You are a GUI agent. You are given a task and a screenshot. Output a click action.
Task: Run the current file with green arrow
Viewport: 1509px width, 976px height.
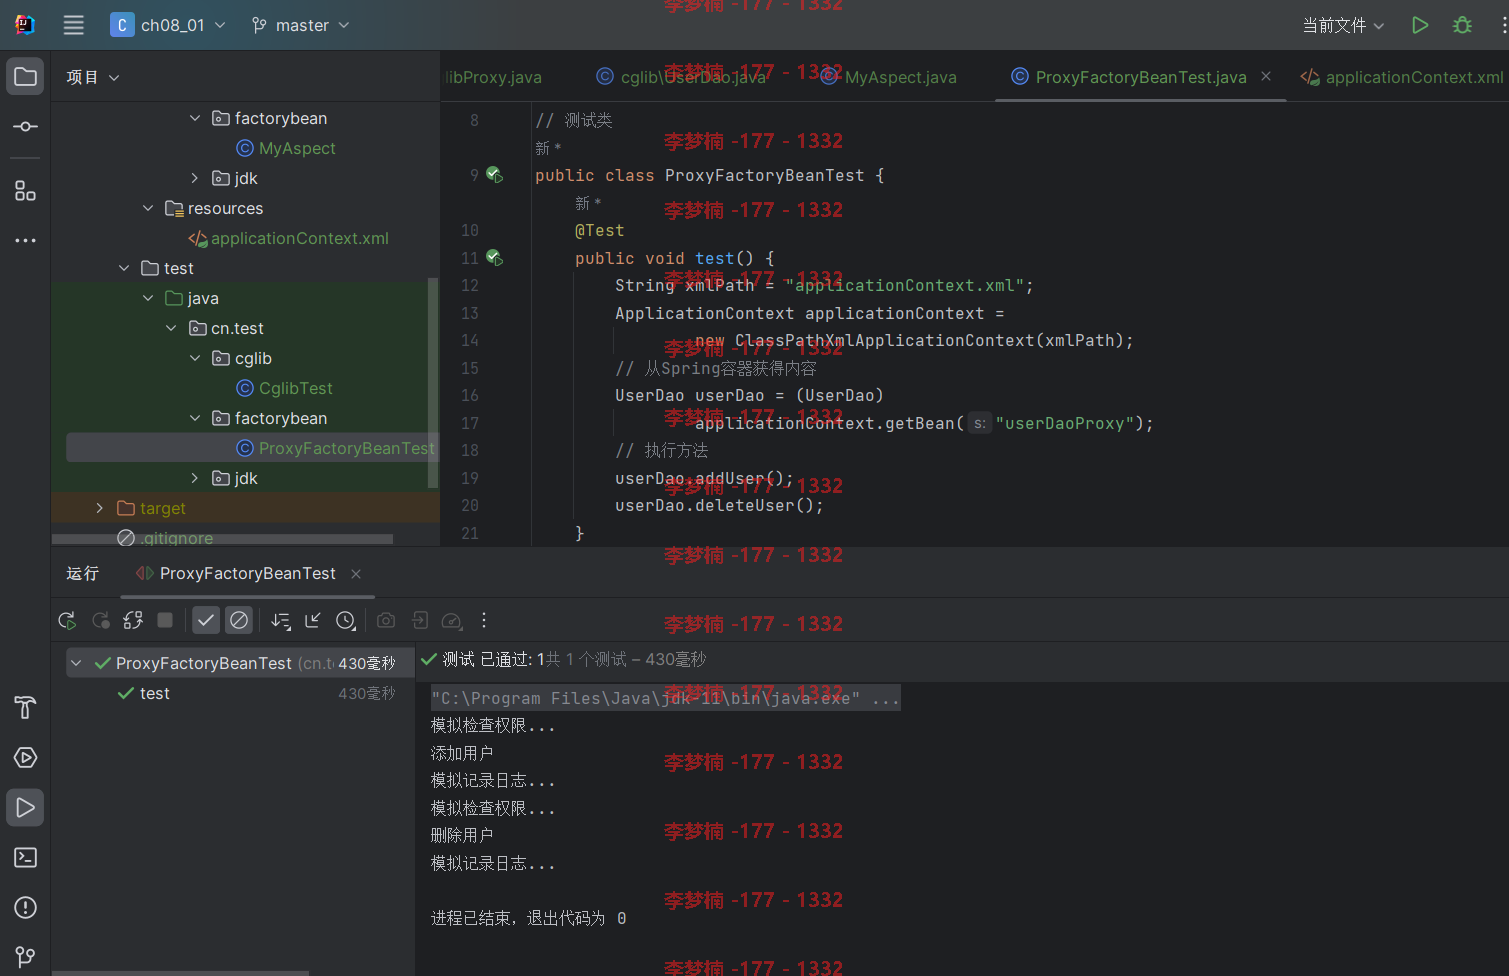(1420, 25)
